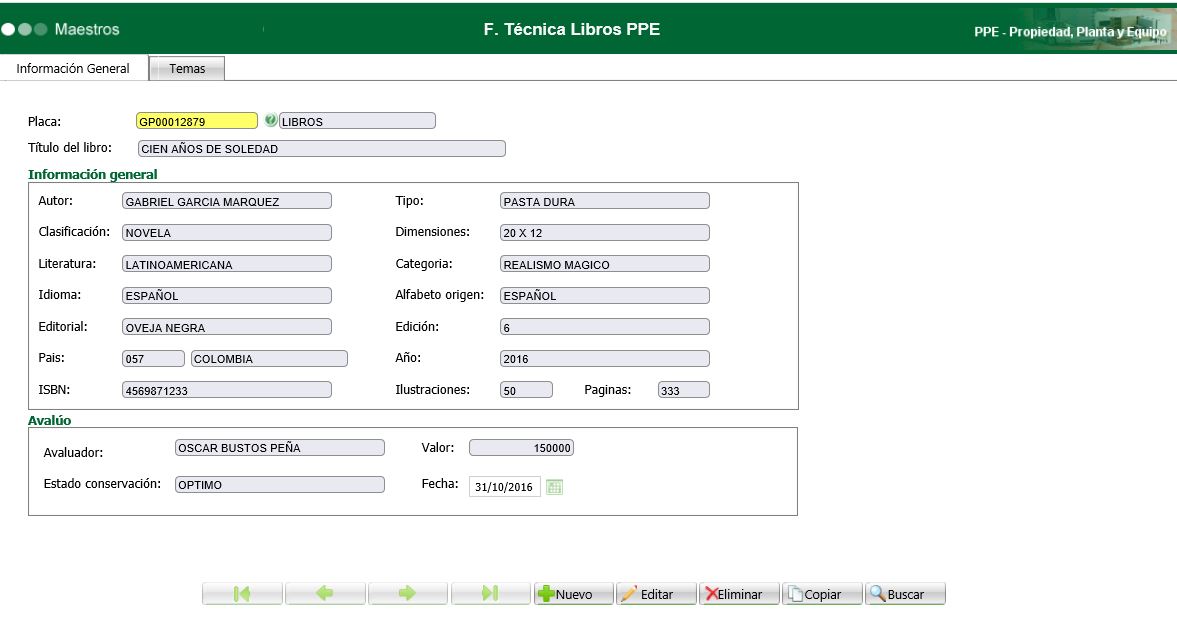This screenshot has width=1177, height=633.
Task: Click the Título del libro label
Action: click(70, 148)
